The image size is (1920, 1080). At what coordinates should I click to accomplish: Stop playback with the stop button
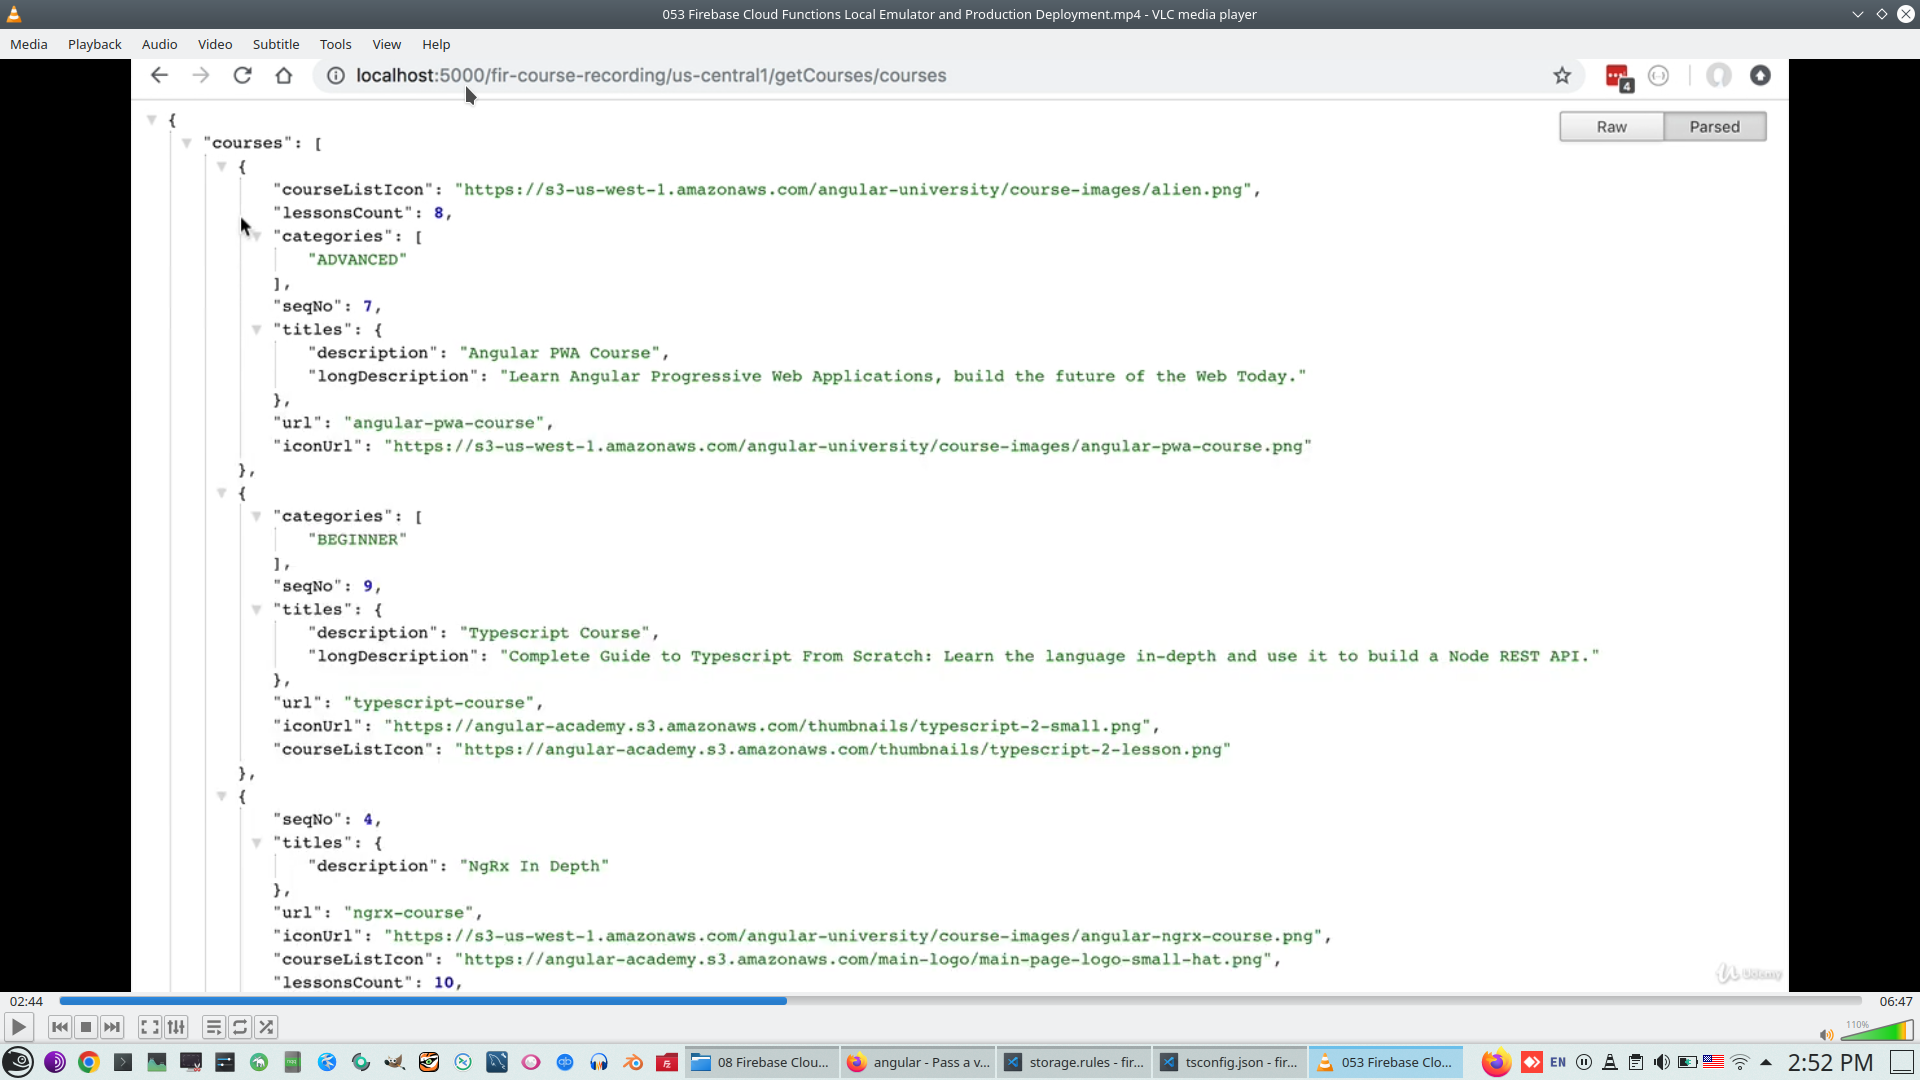[86, 1027]
